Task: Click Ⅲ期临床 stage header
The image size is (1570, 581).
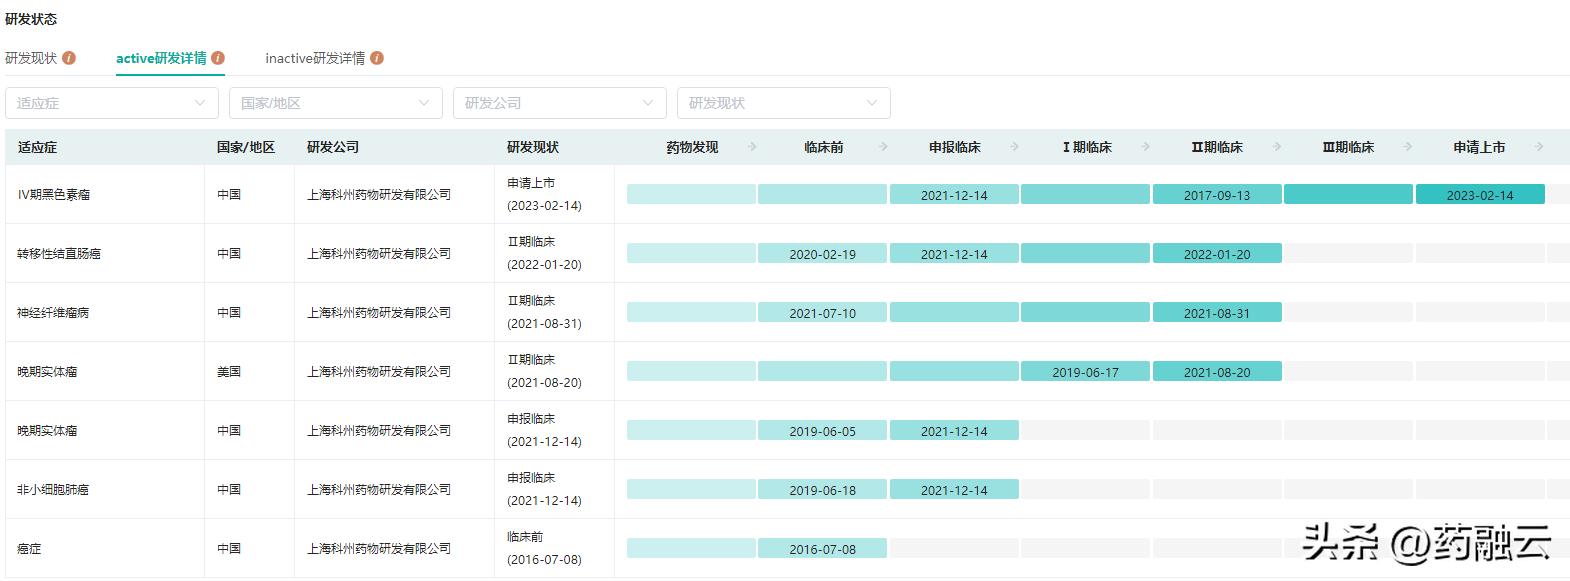Action: coord(1348,147)
